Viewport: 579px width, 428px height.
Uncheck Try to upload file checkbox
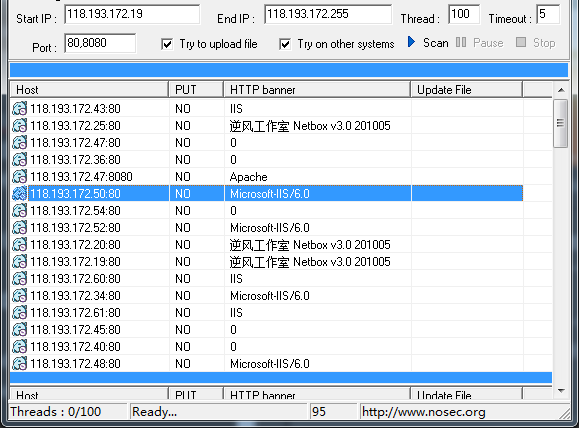pos(167,44)
